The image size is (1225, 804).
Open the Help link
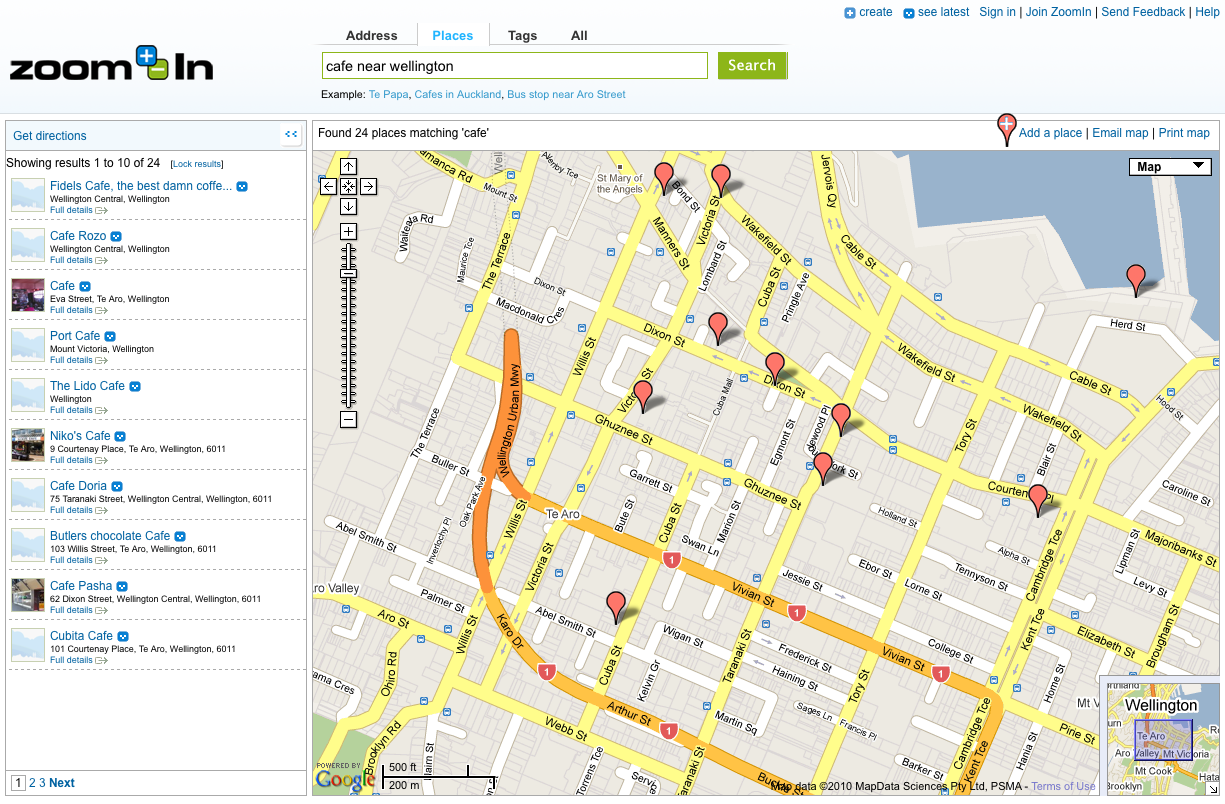click(1207, 12)
